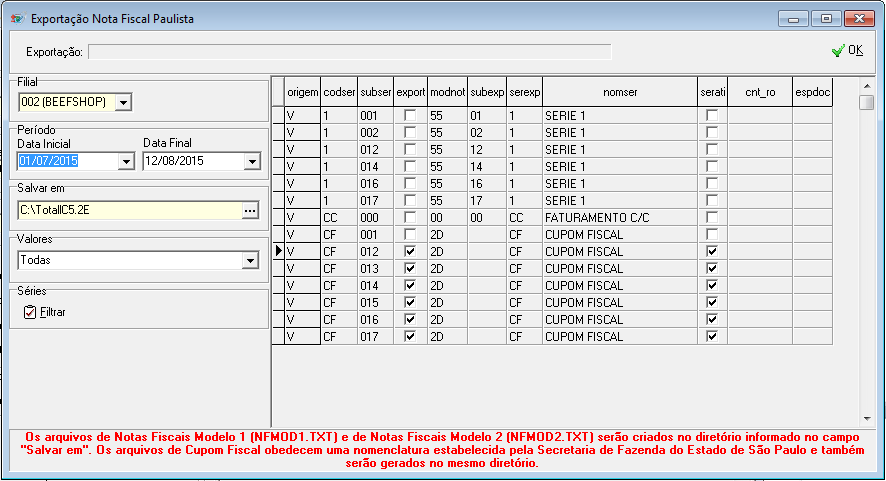Select subser cell 015 of CUPOM FISCAL
Image resolution: width=886 pixels, height=481 pixels.
[376, 302]
